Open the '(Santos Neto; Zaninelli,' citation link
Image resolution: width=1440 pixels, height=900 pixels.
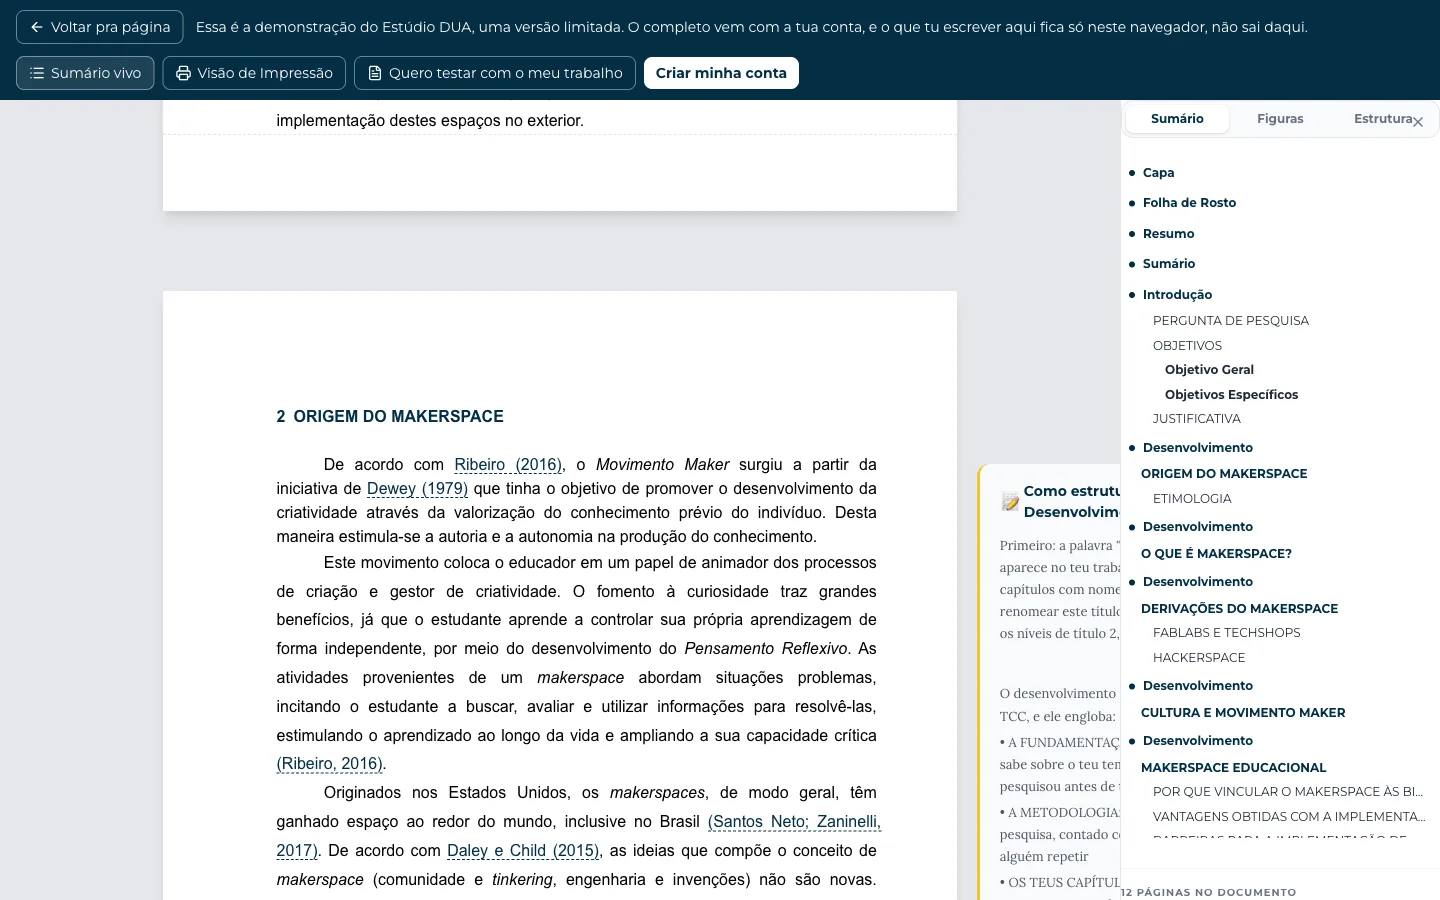(x=794, y=822)
